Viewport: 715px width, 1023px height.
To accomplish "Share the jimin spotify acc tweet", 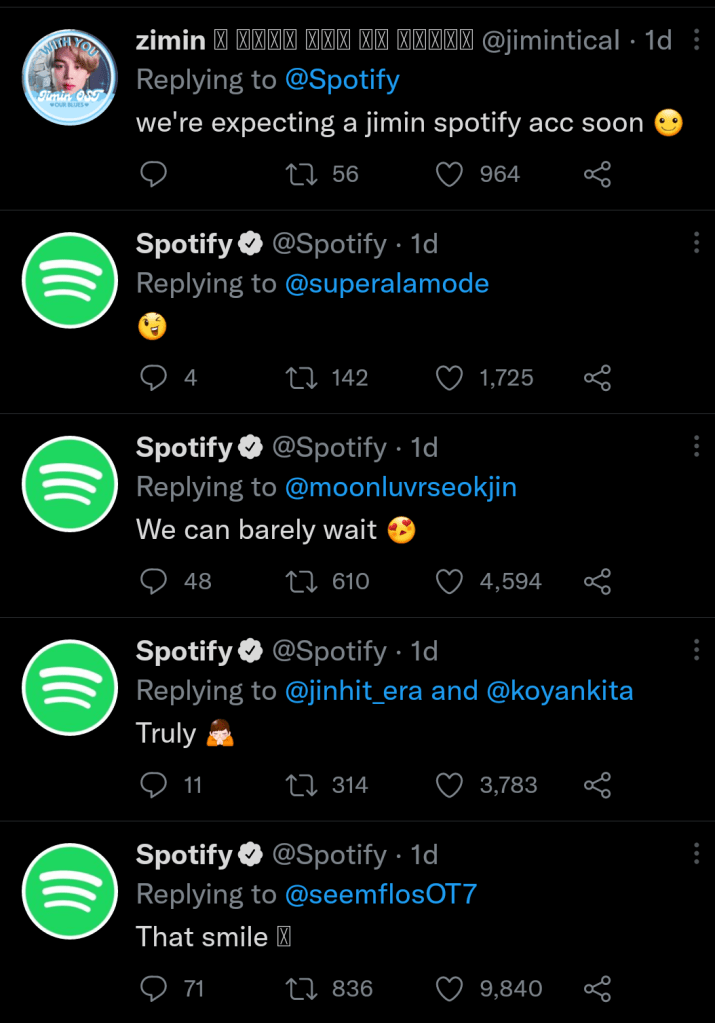I will [x=597, y=175].
